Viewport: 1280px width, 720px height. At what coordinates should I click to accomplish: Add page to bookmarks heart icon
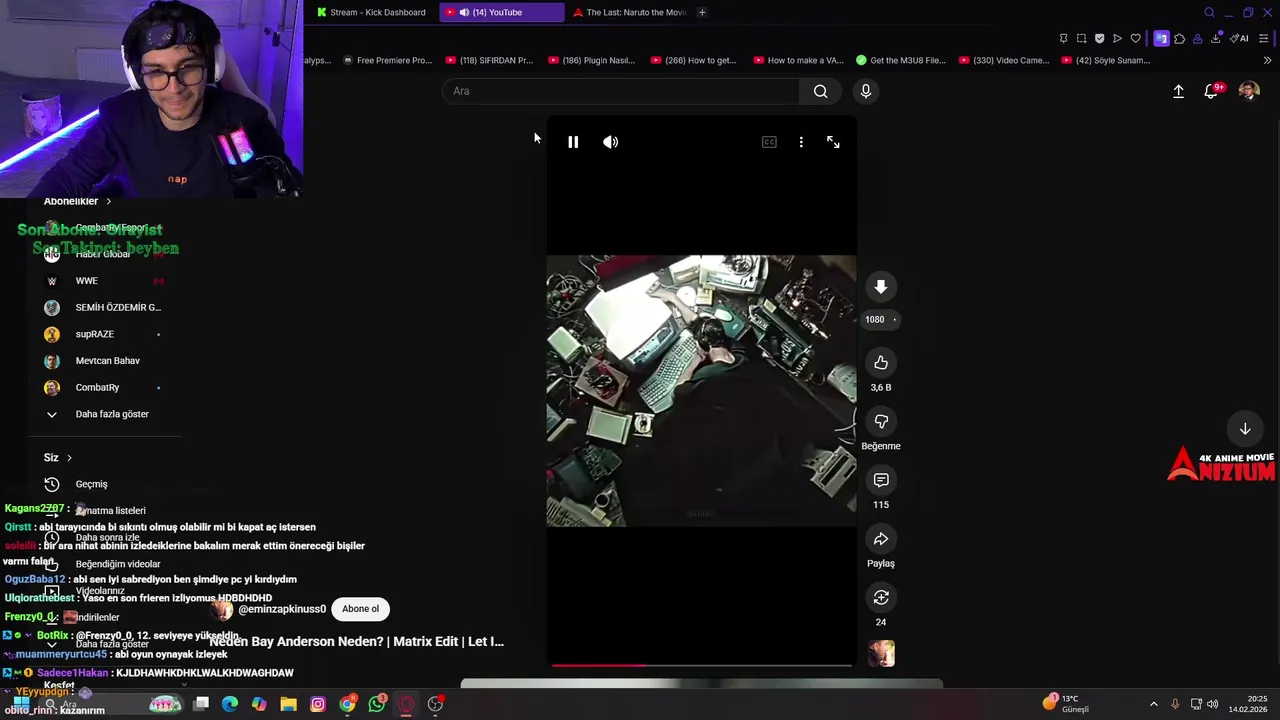click(x=1135, y=38)
